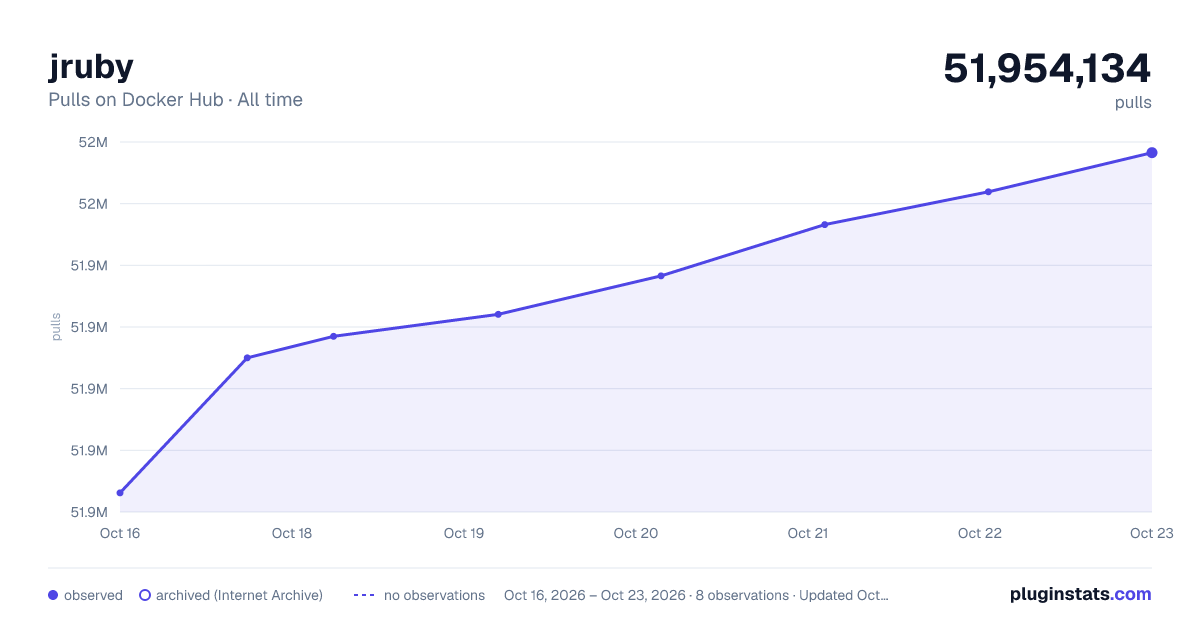The height and width of the screenshot is (630, 1200).
Task: Click the rotated 'pulls' y-axis title
Action: coord(56,327)
